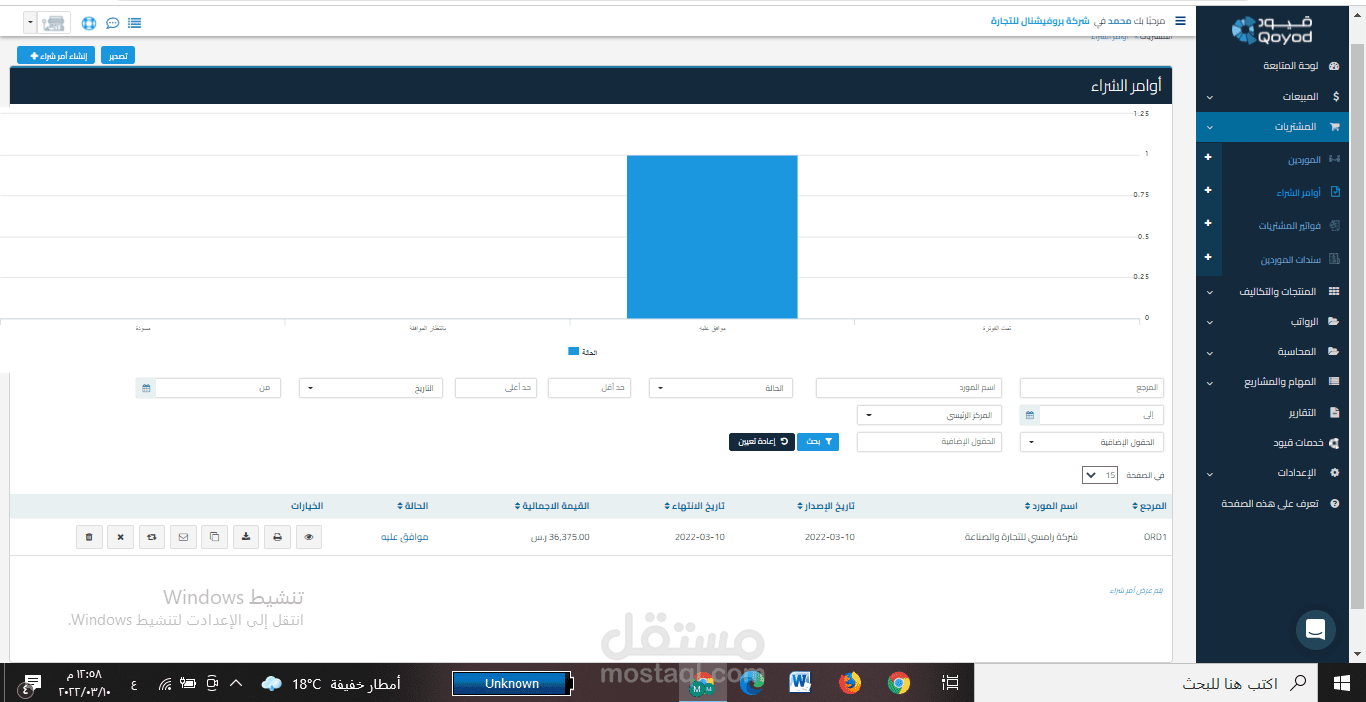Click calendar icon of إلى date field
The width and height of the screenshot is (1366, 702).
tap(1030, 415)
